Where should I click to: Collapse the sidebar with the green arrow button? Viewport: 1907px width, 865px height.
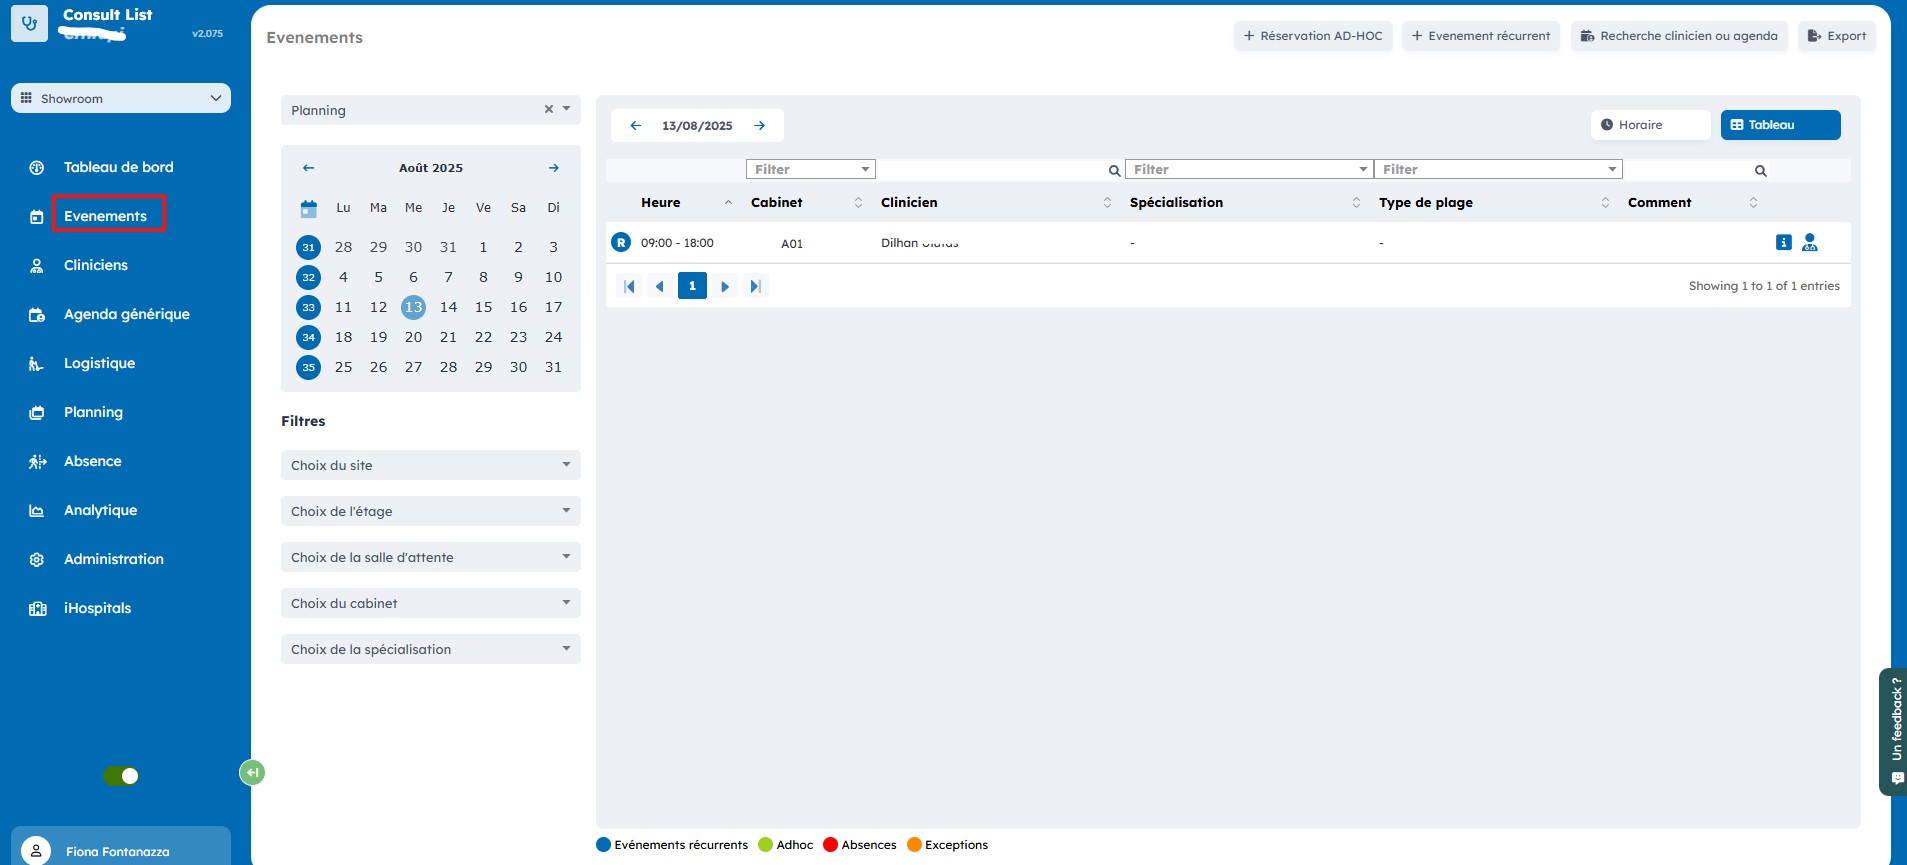252,772
